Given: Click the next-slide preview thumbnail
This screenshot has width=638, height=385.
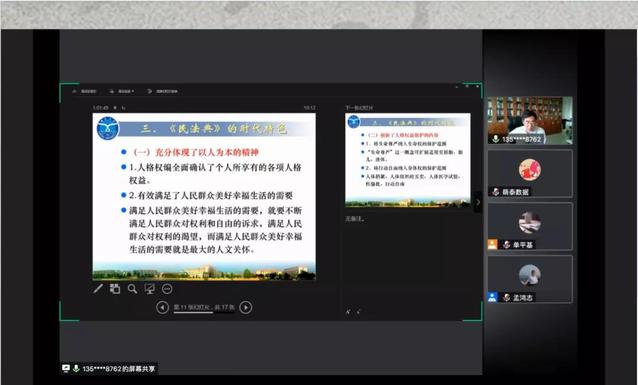Looking at the screenshot, I should tap(408, 160).
